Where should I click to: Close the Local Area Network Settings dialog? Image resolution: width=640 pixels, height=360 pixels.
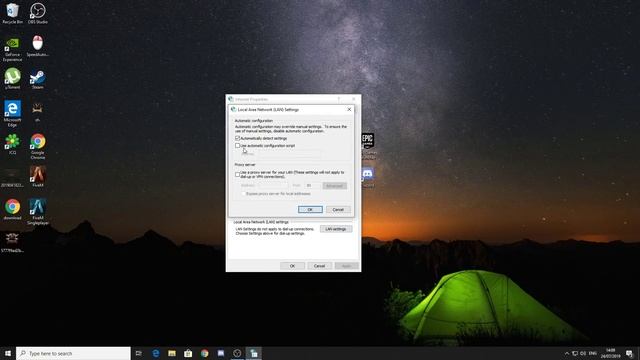pos(349,109)
